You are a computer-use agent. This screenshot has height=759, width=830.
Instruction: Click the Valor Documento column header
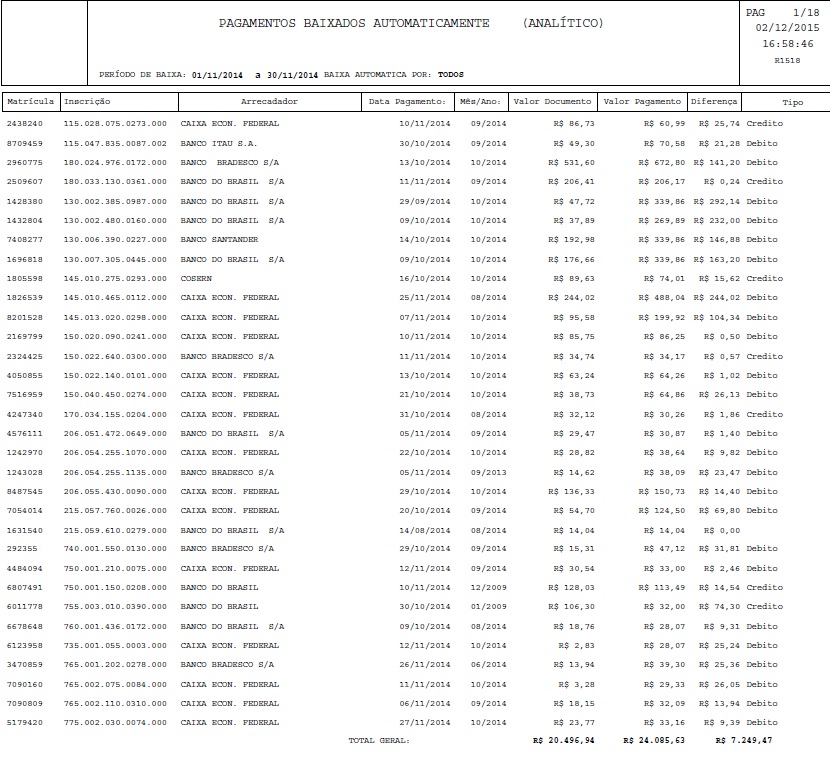pyautogui.click(x=550, y=101)
